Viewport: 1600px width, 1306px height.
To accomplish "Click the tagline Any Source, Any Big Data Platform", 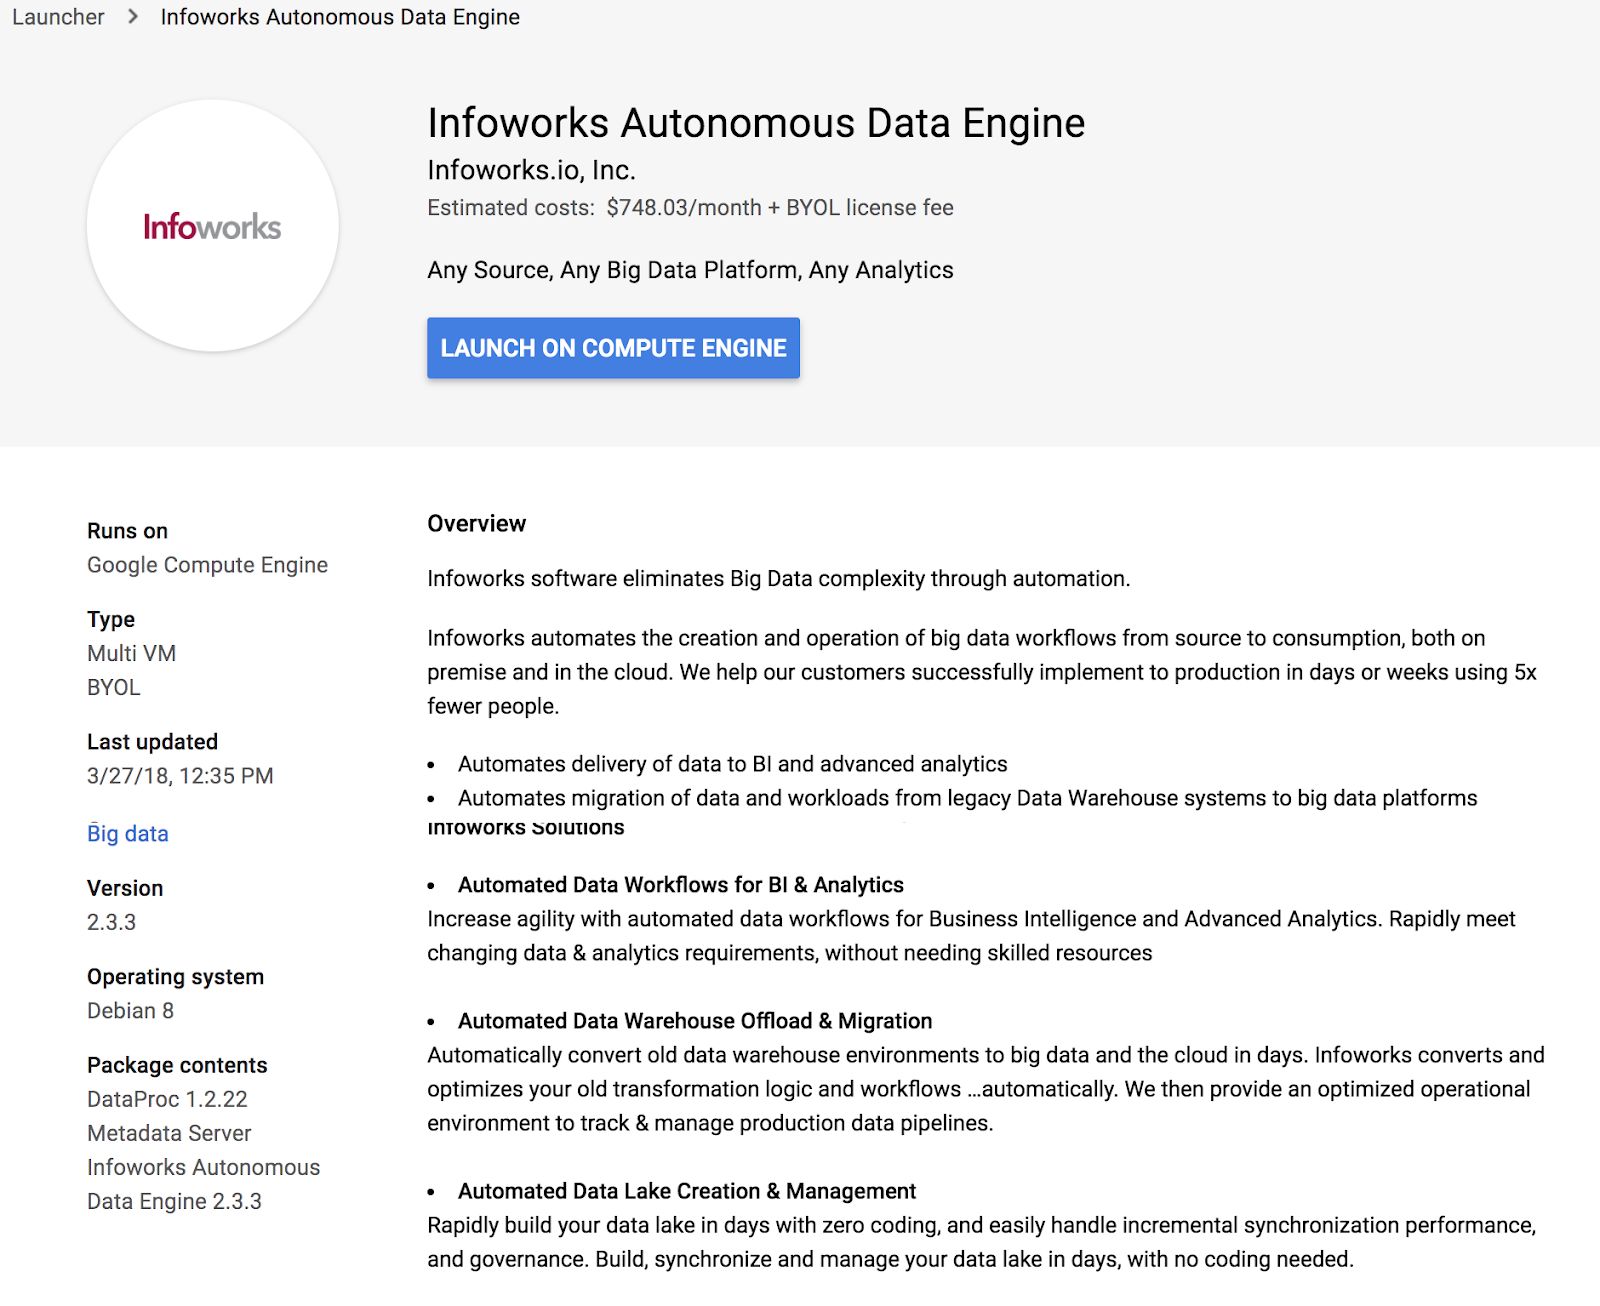I will pyautogui.click(x=690, y=270).
